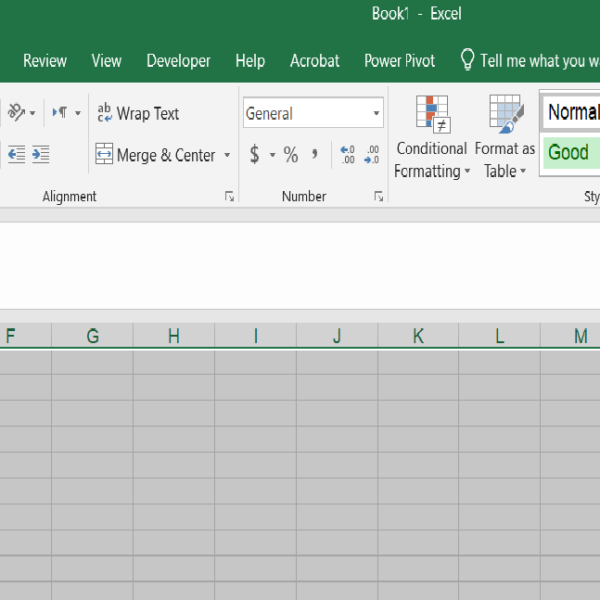Apply the Normal cell style

point(571,112)
